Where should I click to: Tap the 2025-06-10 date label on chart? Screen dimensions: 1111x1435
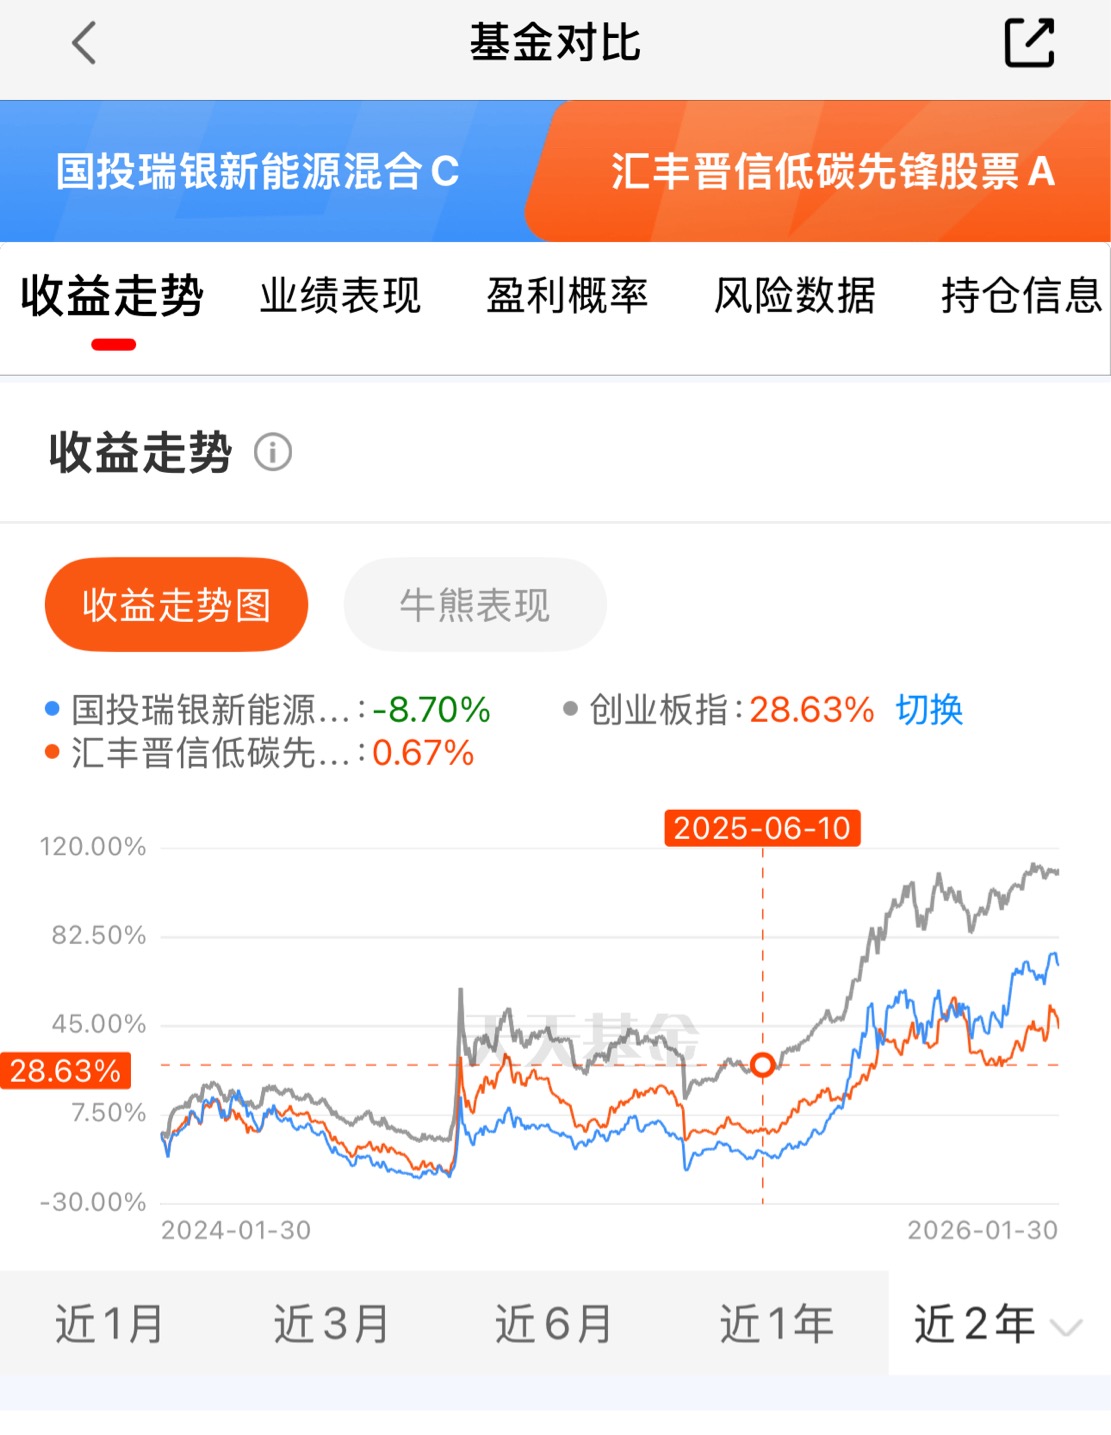coord(762,828)
